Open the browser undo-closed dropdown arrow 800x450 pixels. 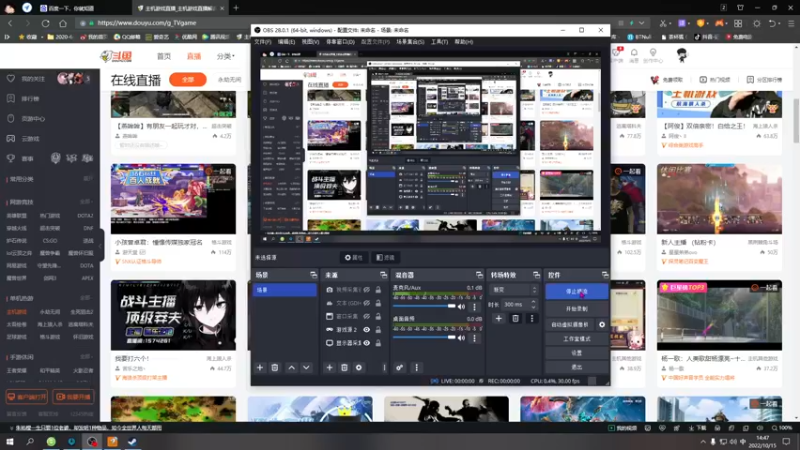[x=780, y=23]
